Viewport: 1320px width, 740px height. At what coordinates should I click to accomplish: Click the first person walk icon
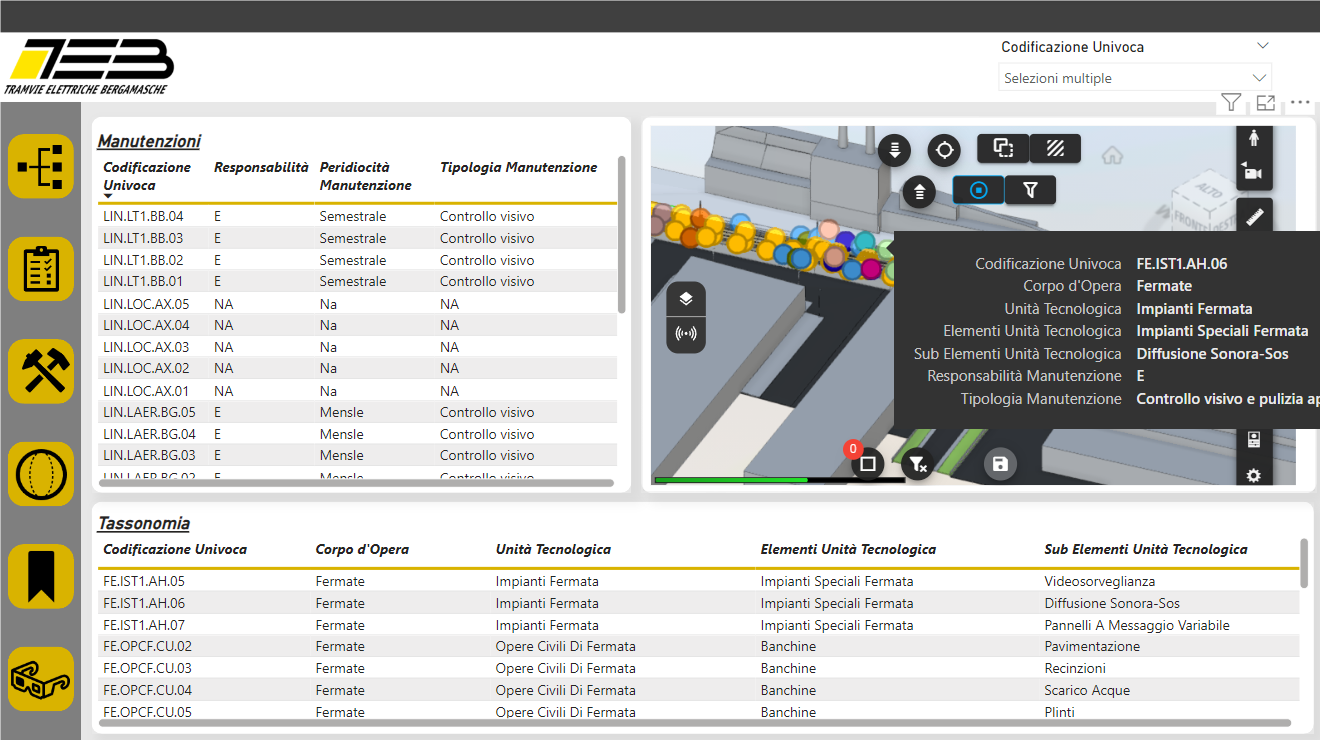tap(1254, 138)
